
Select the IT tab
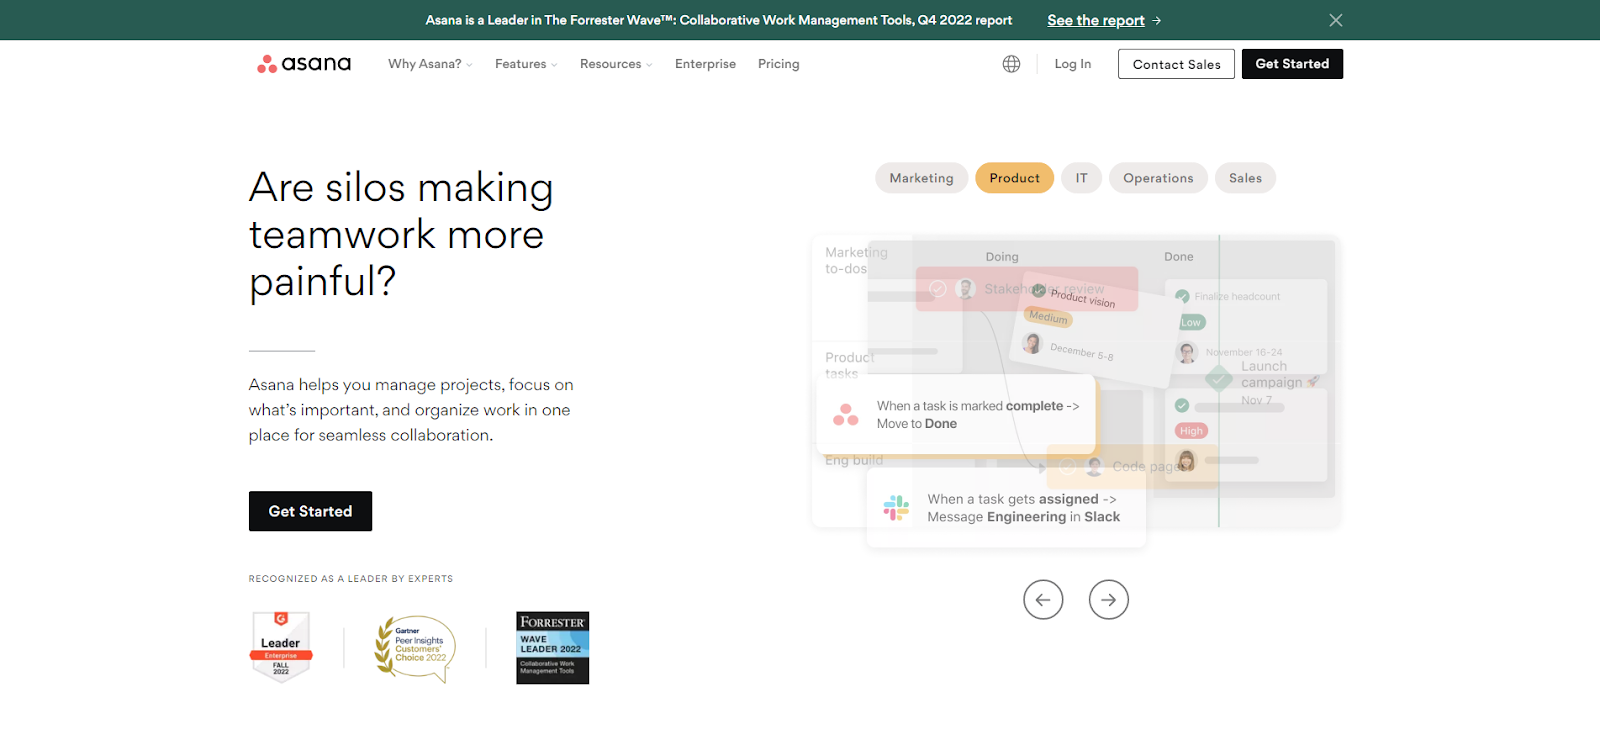(1082, 178)
